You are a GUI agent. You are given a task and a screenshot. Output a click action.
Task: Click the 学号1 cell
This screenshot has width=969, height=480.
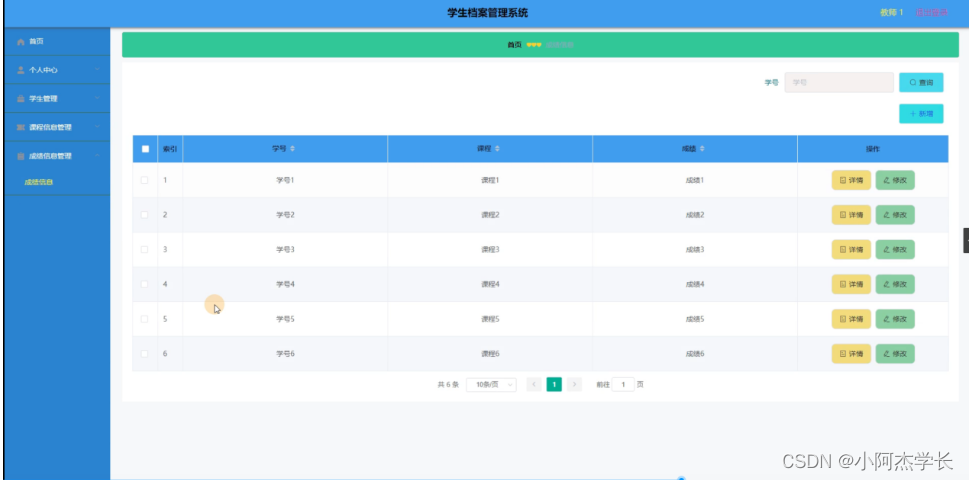285,180
